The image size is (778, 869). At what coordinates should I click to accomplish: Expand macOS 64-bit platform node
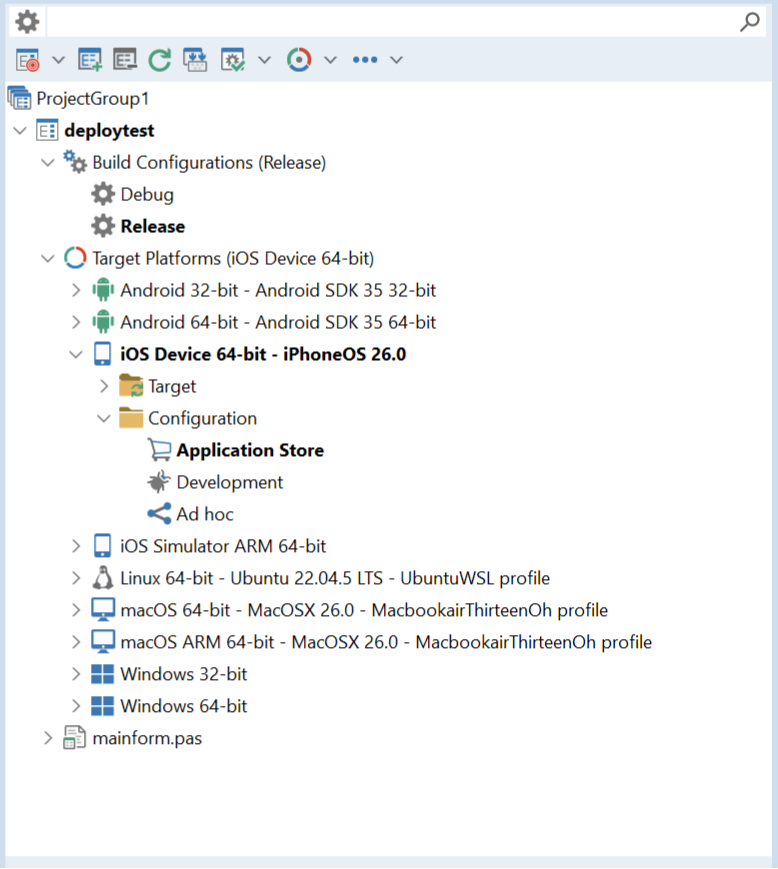coord(76,611)
